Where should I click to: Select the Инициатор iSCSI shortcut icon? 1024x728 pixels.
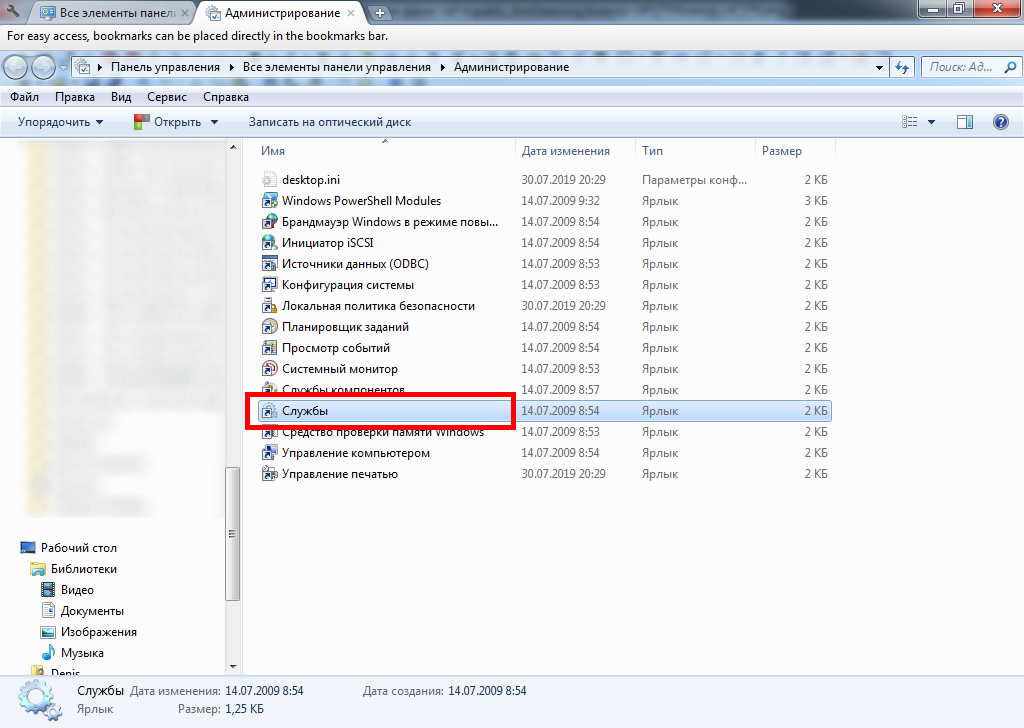tap(268, 243)
